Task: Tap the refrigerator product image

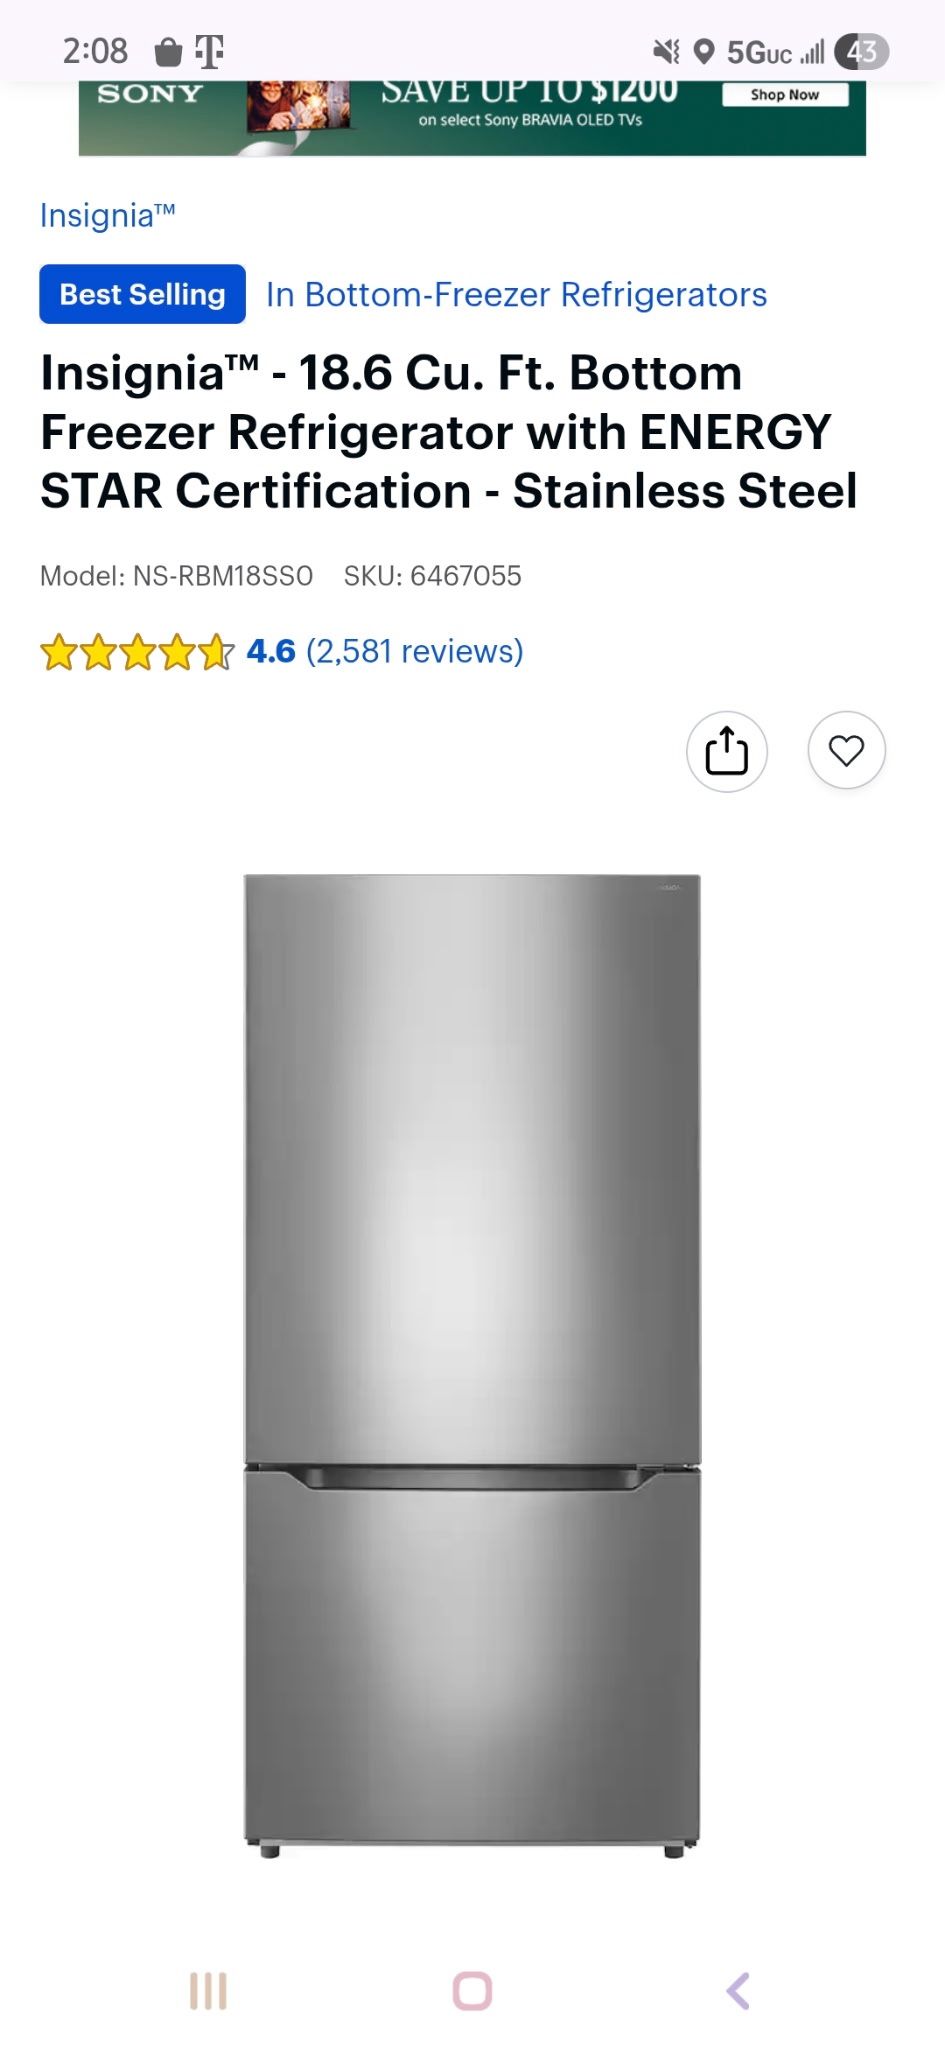Action: point(472,1366)
